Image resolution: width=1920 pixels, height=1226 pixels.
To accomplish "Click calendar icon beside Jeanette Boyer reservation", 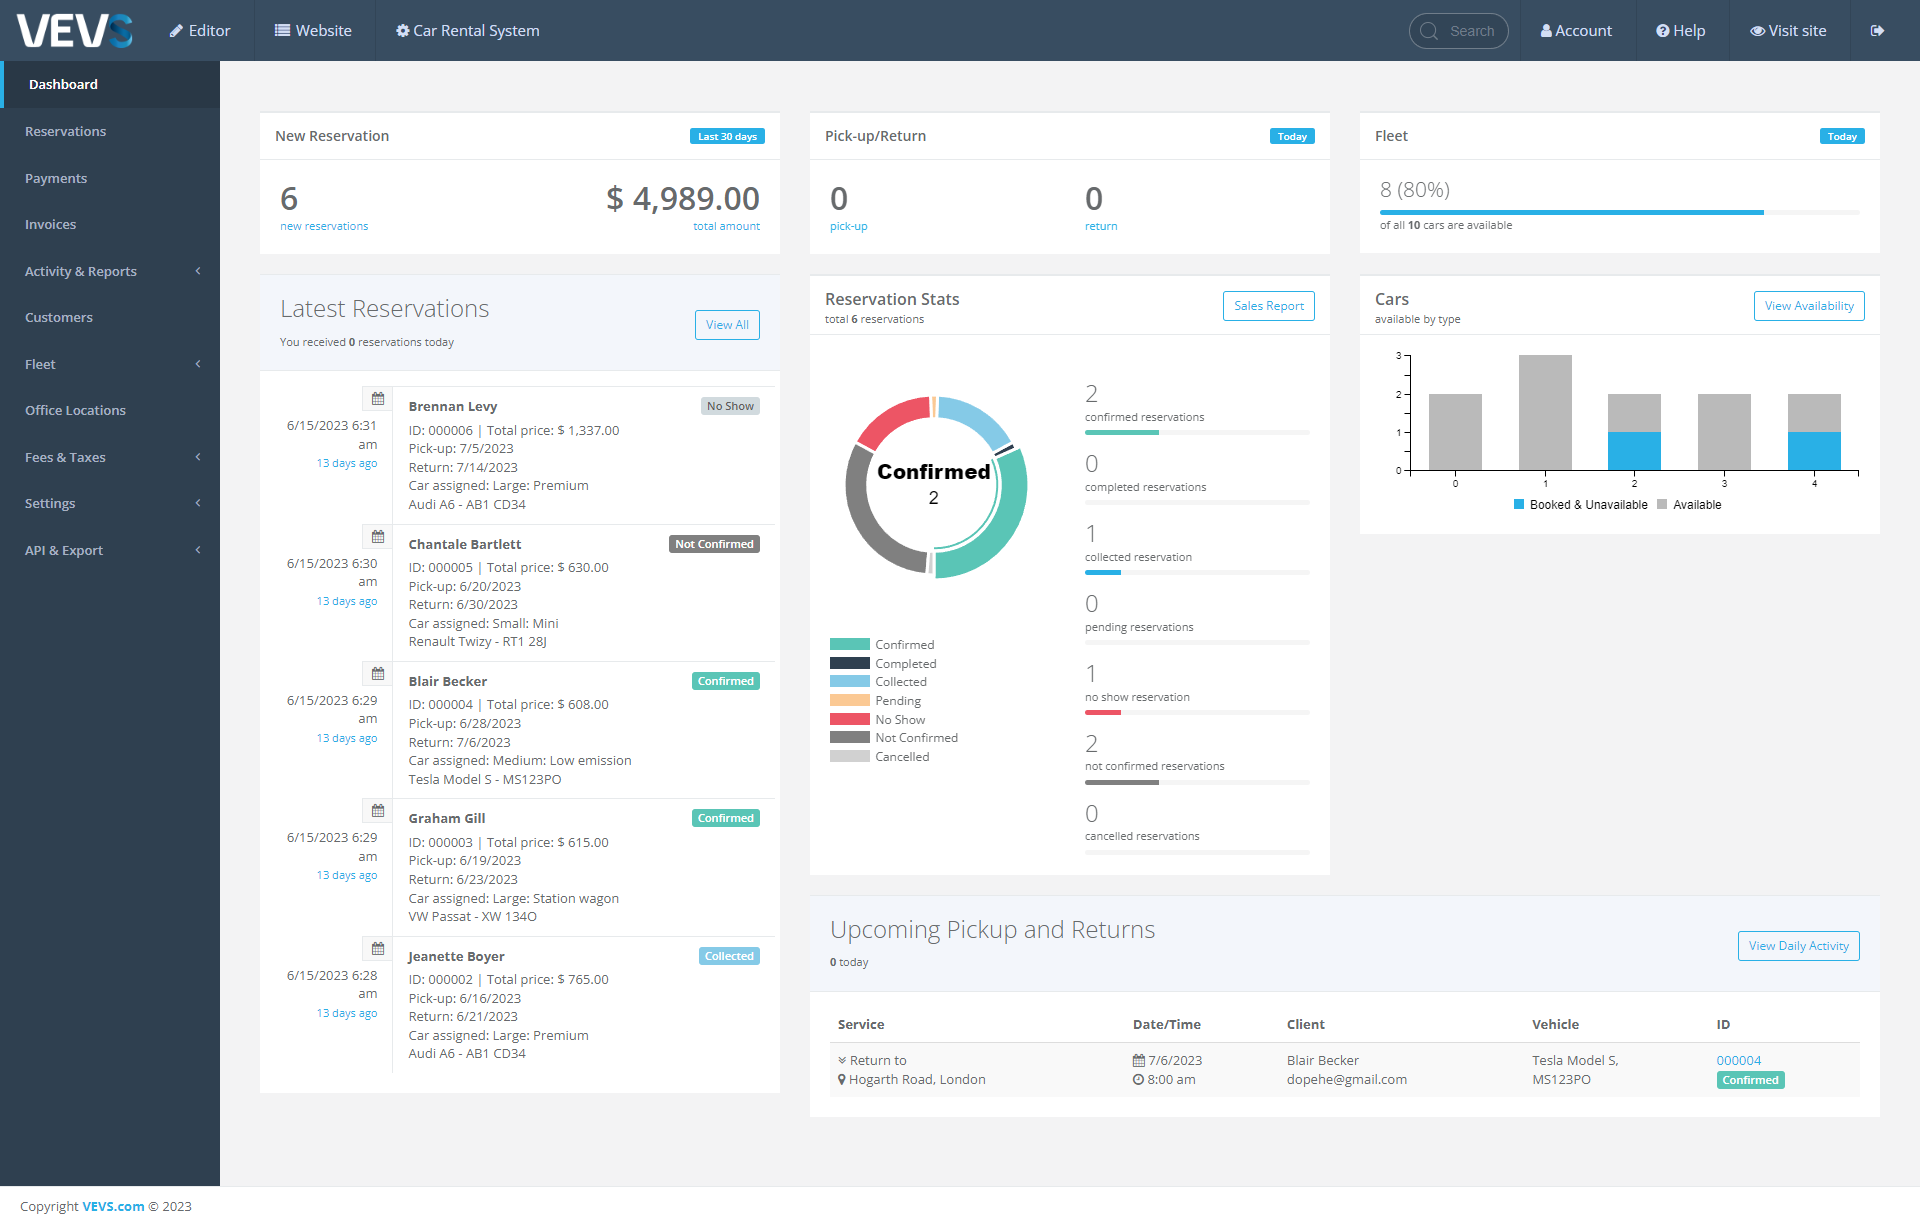I will point(378,949).
